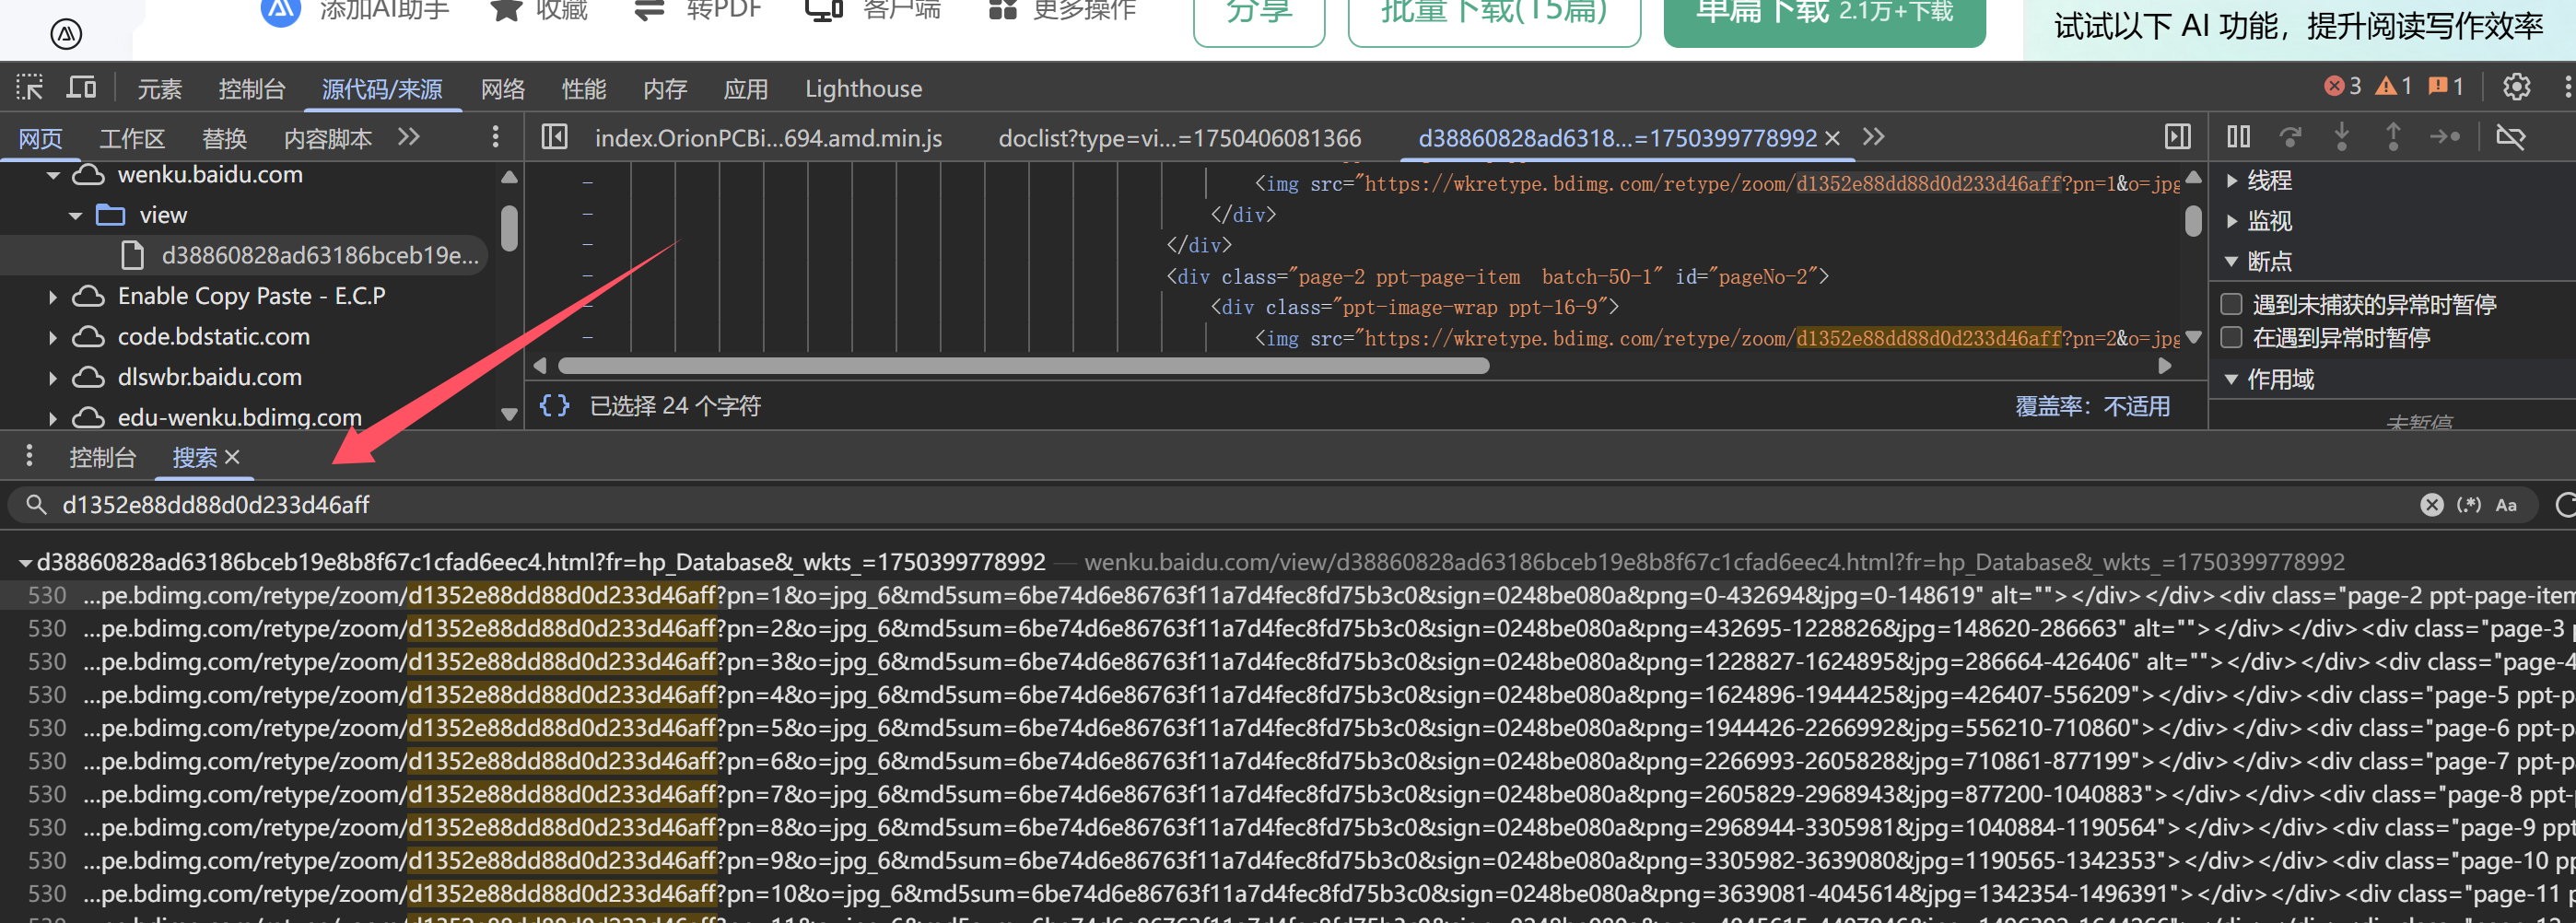Screen dimensions: 2576x923
Task: Switch to the 网络 (Network) tab
Action: (502, 89)
